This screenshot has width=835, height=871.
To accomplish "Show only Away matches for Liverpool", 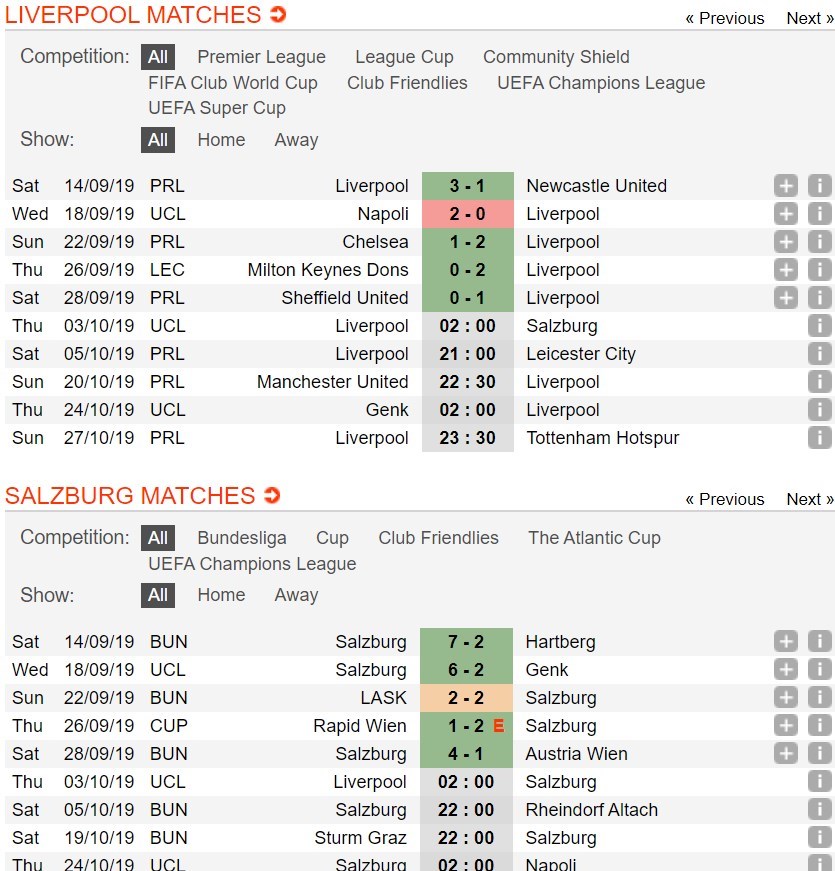I will pyautogui.click(x=296, y=139).
